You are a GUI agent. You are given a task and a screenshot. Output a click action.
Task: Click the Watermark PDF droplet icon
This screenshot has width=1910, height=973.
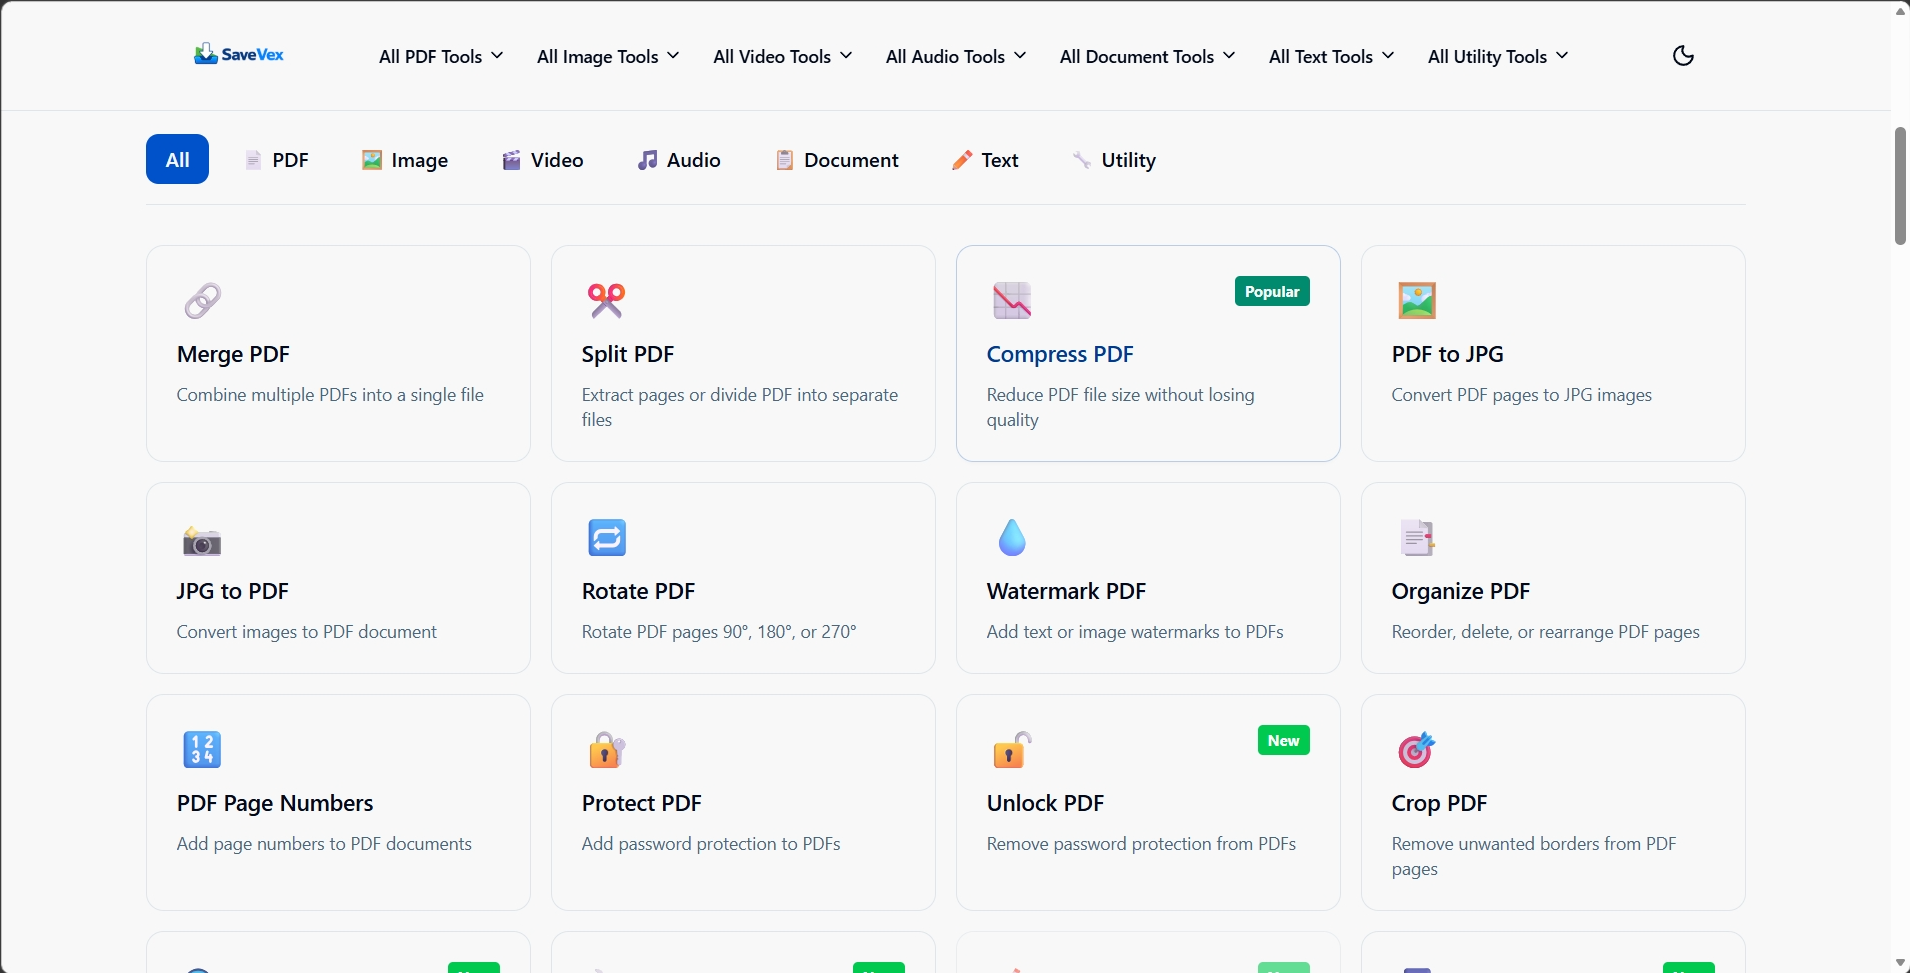[1012, 538]
